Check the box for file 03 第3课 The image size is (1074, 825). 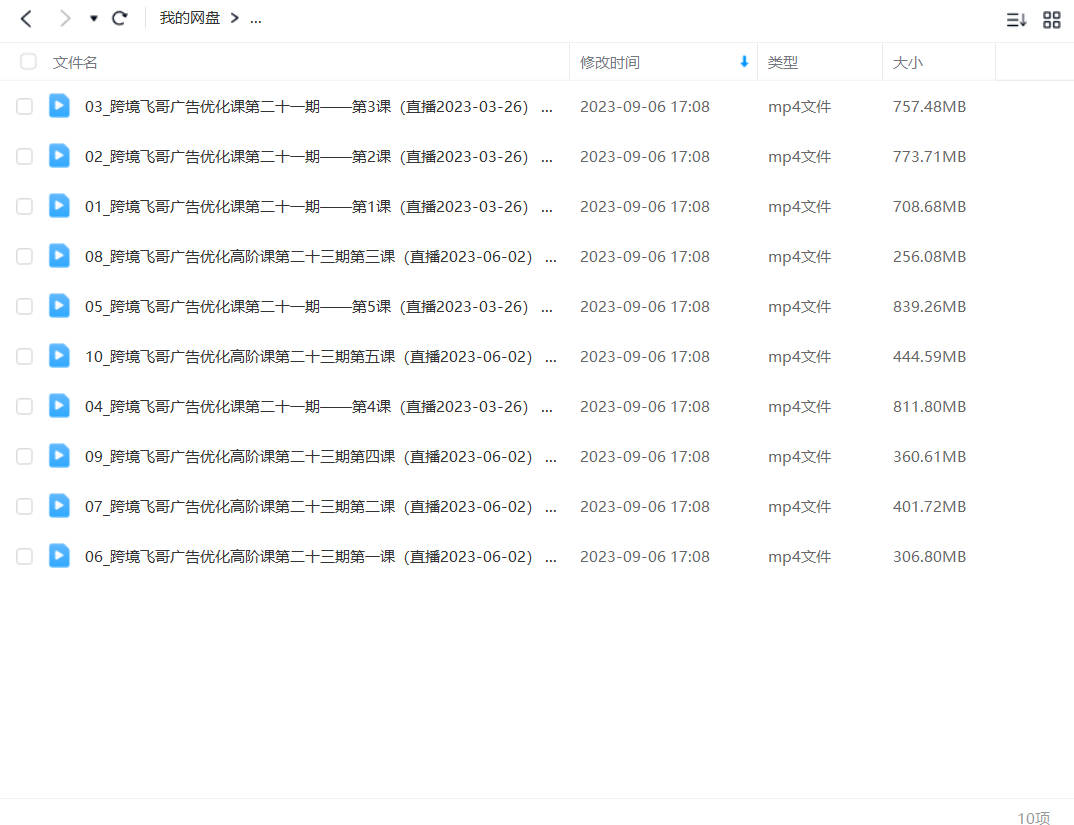point(24,106)
